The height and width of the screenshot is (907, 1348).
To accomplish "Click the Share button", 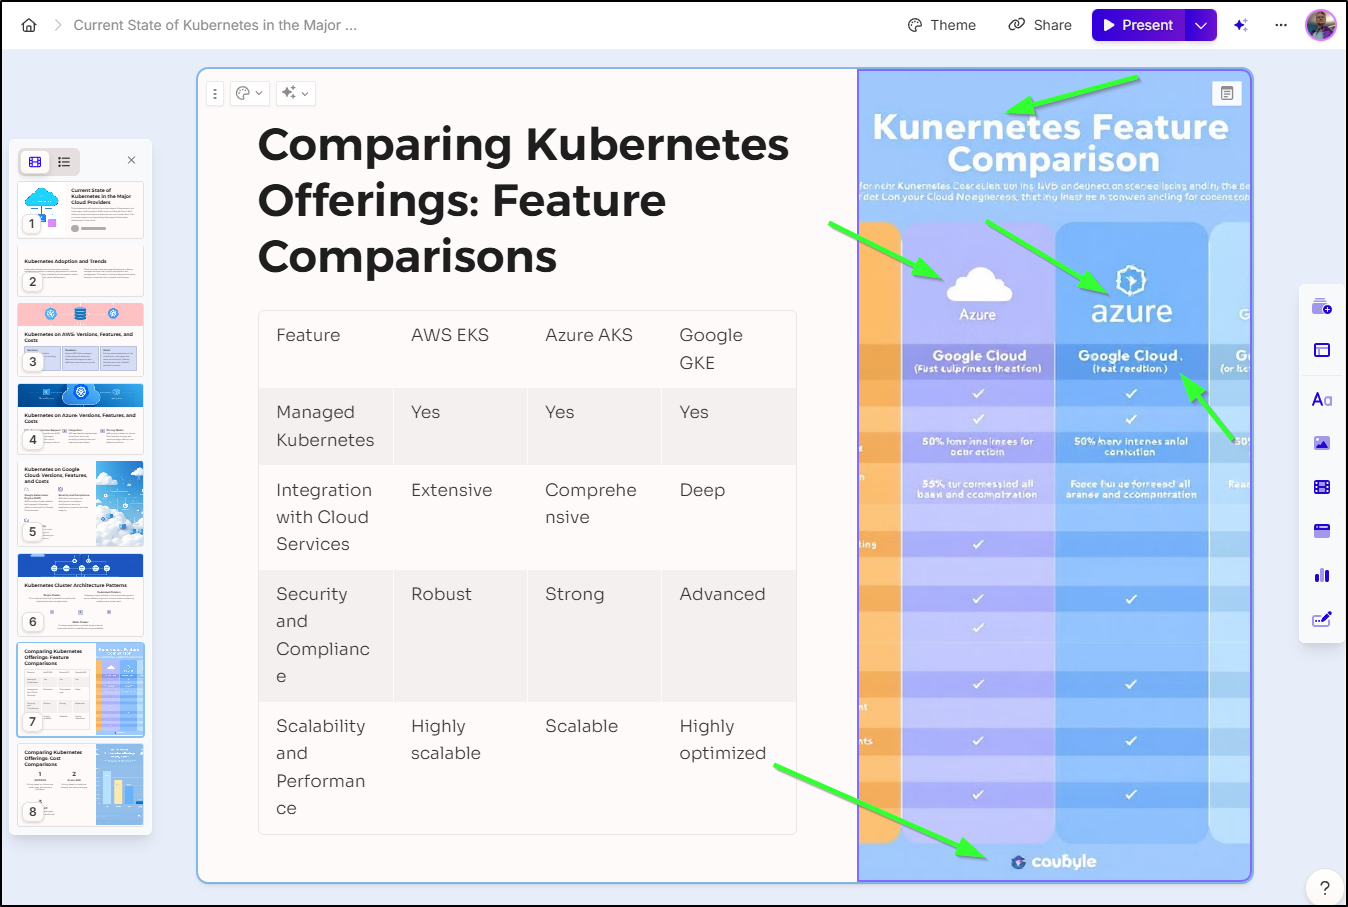I will pos(1040,25).
